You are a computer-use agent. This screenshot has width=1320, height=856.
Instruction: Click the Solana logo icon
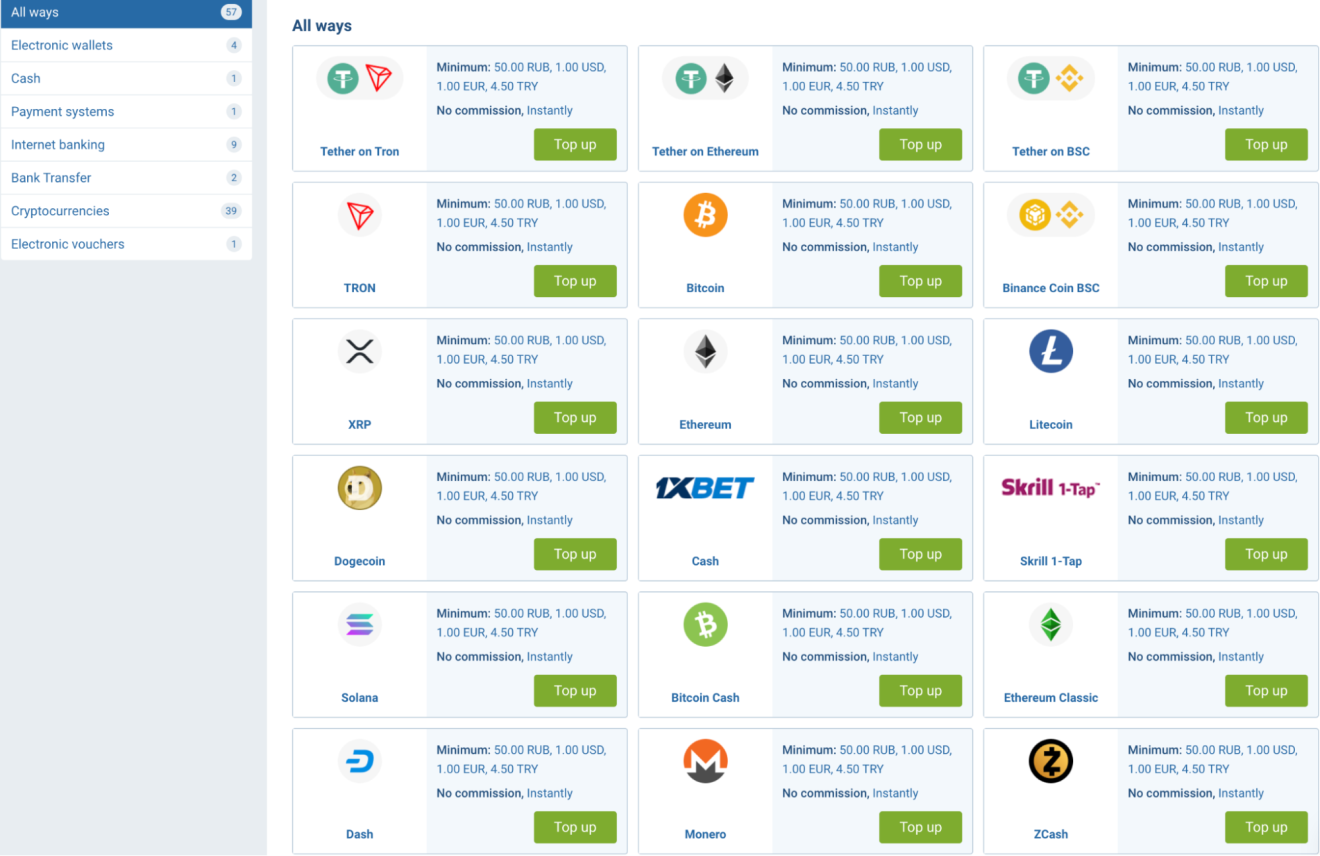[x=359, y=625]
